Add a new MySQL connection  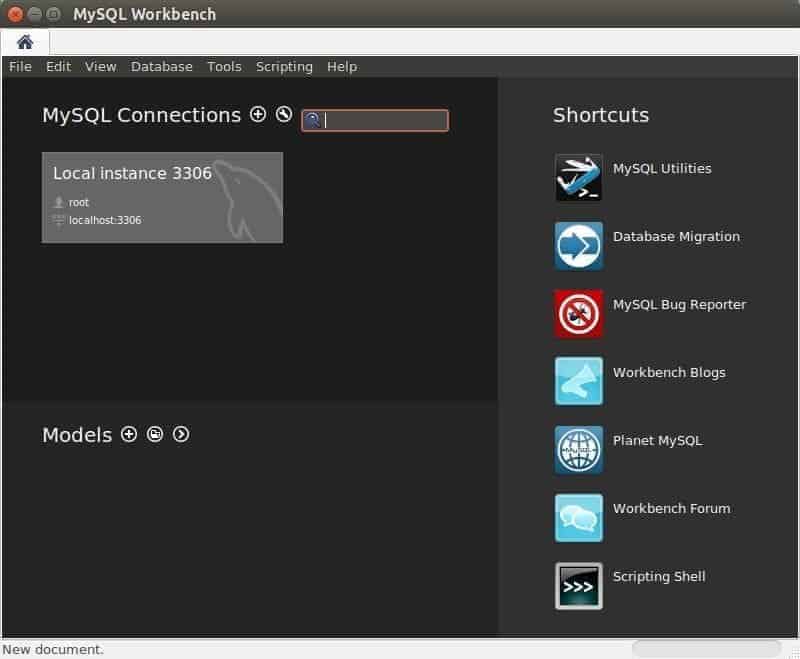pos(258,114)
